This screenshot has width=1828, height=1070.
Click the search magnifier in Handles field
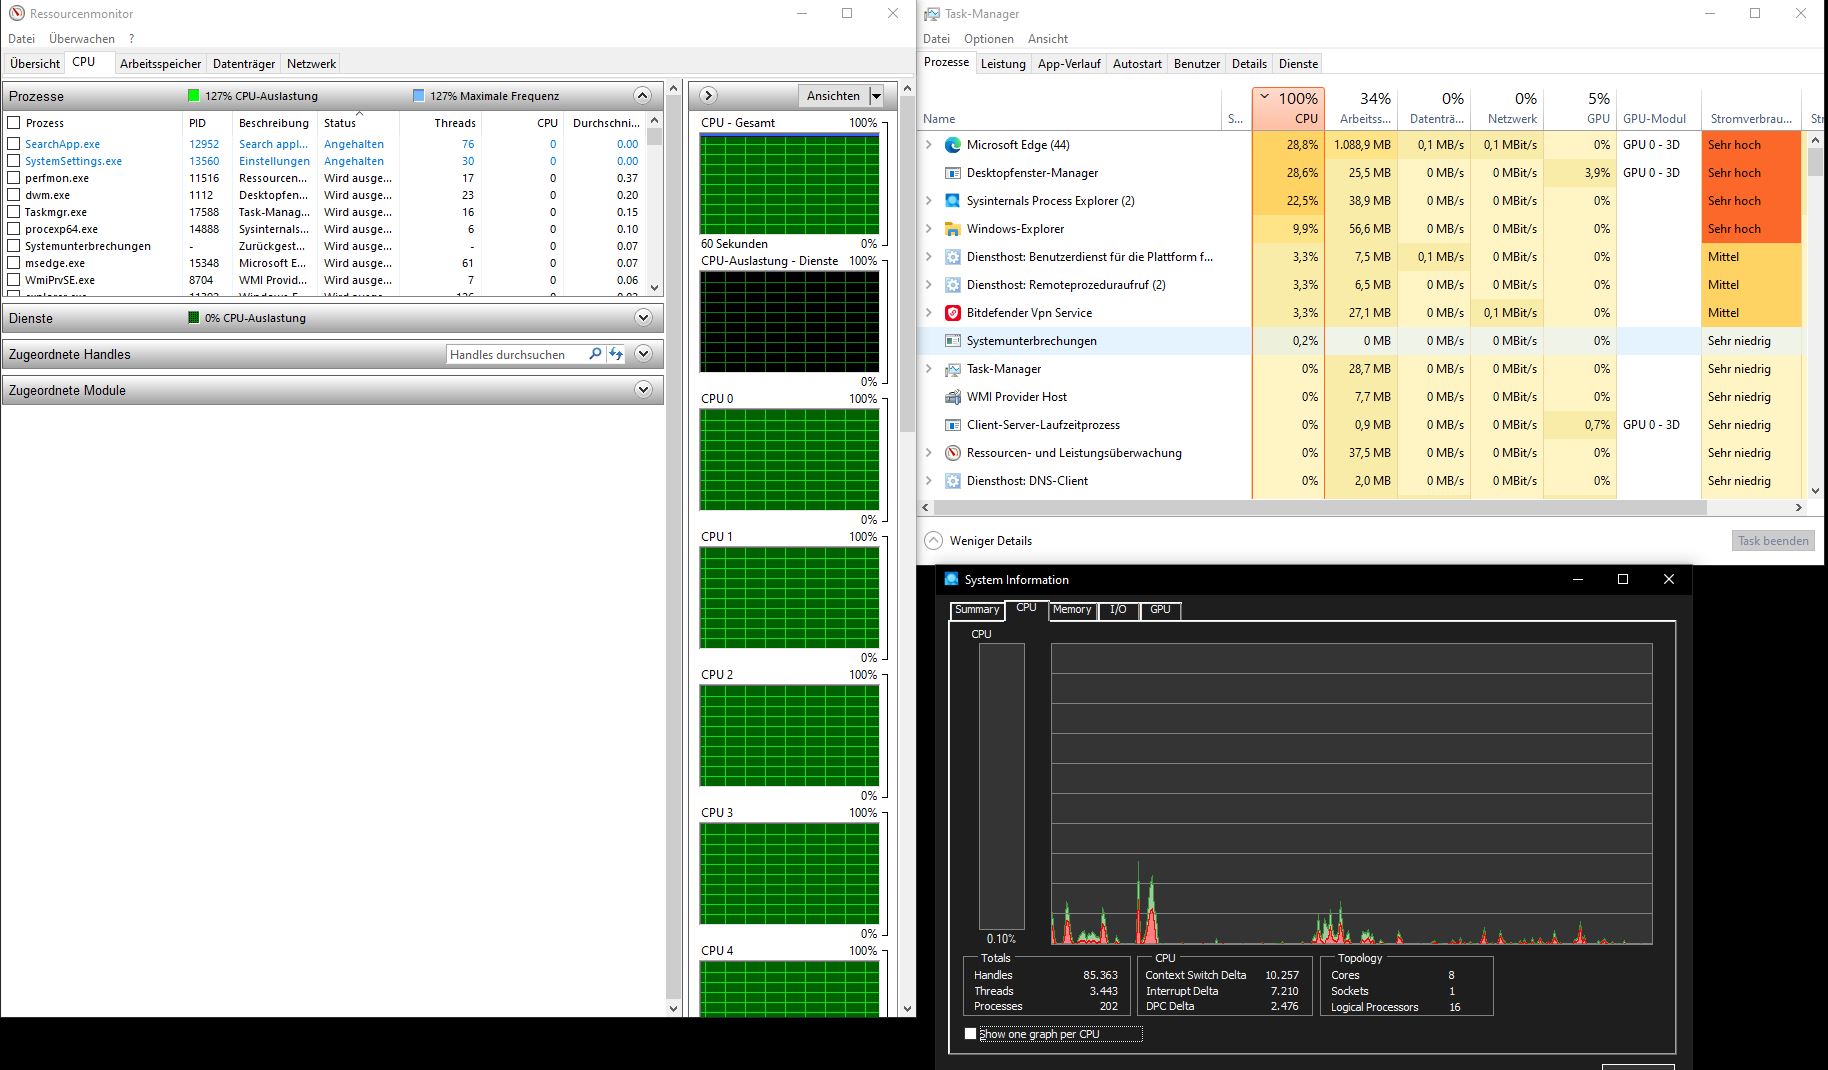[595, 354]
